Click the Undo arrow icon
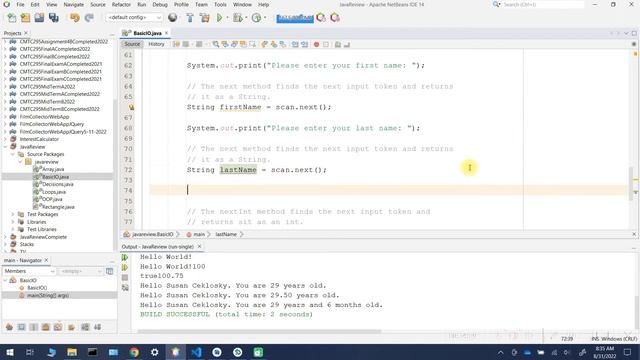Viewport: 640px width, 360px height. click(75, 18)
